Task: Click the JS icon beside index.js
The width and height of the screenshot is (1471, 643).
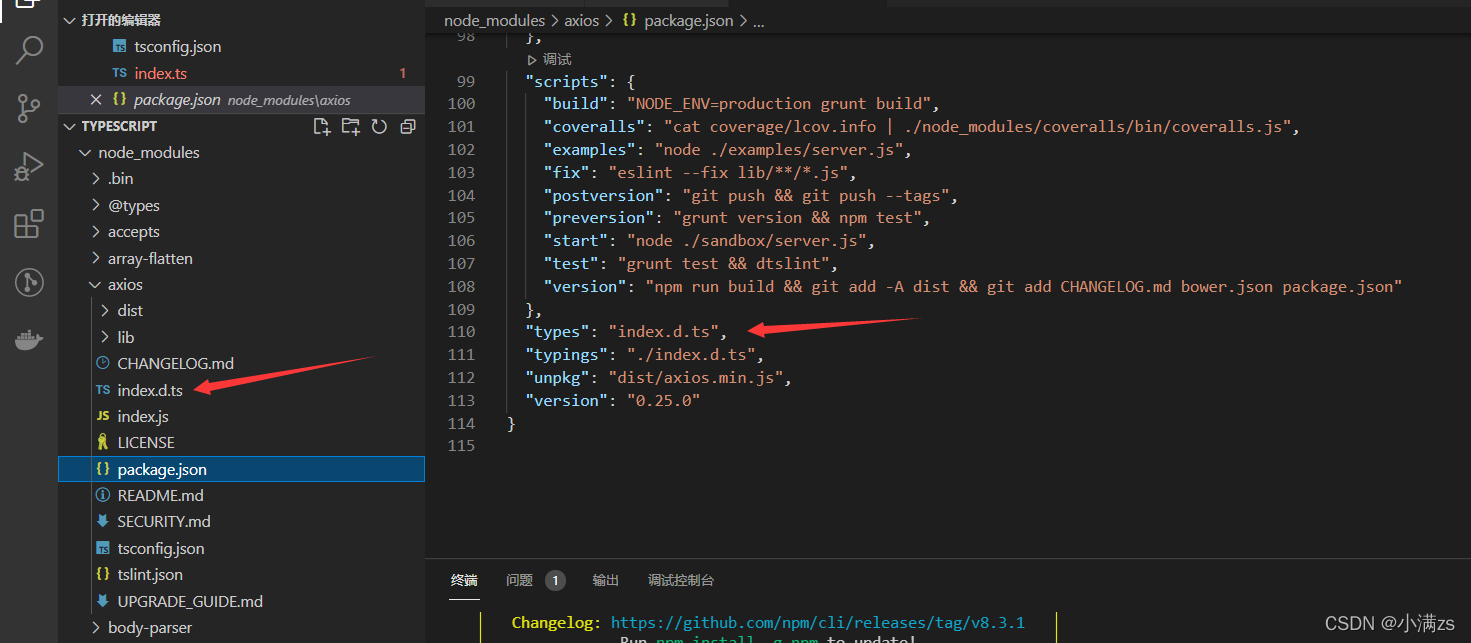Action: pyautogui.click(x=102, y=416)
